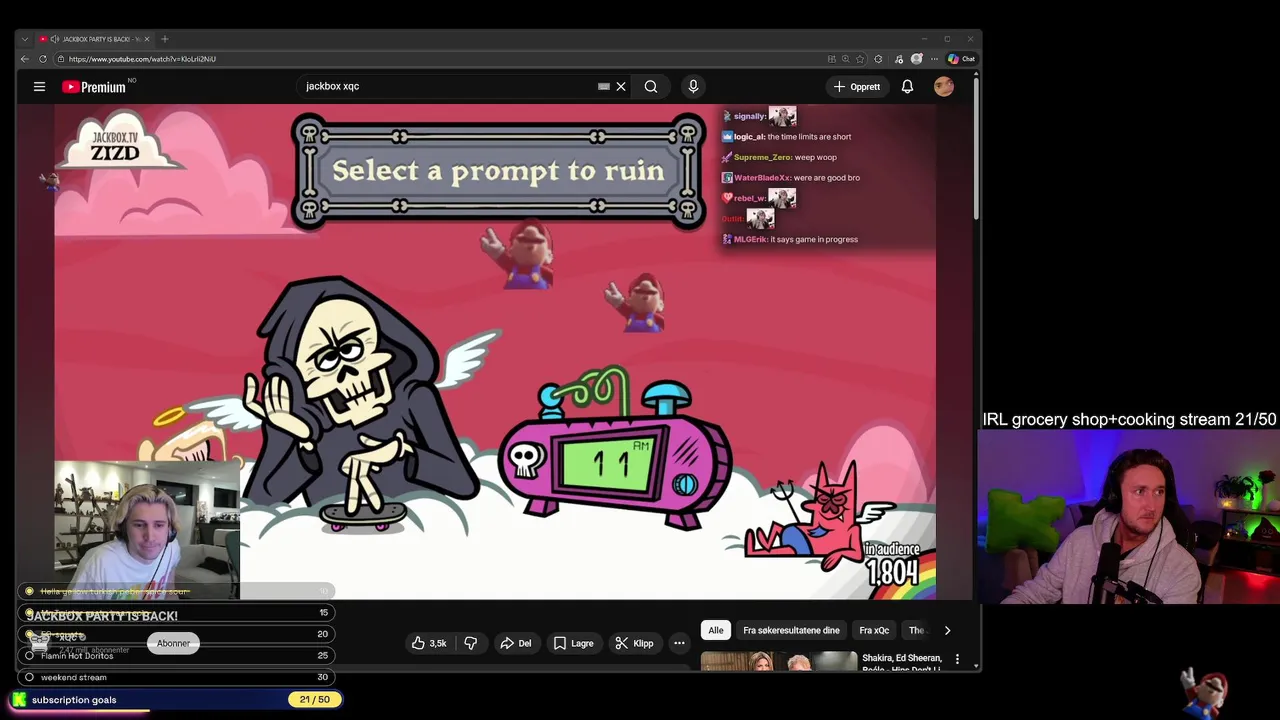Click the webcam feed at bottom right
The image size is (1280, 720).
pyautogui.click(x=1129, y=517)
